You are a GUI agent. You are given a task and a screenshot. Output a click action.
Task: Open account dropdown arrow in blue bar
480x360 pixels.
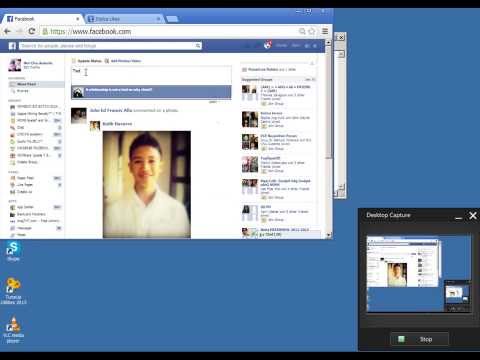click(x=315, y=46)
